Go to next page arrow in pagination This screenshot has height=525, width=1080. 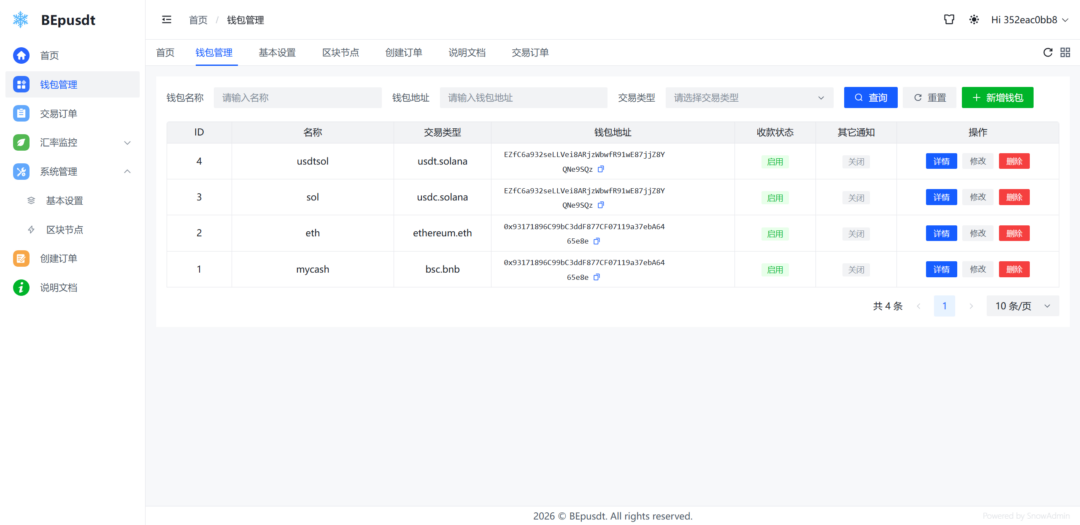pos(971,306)
